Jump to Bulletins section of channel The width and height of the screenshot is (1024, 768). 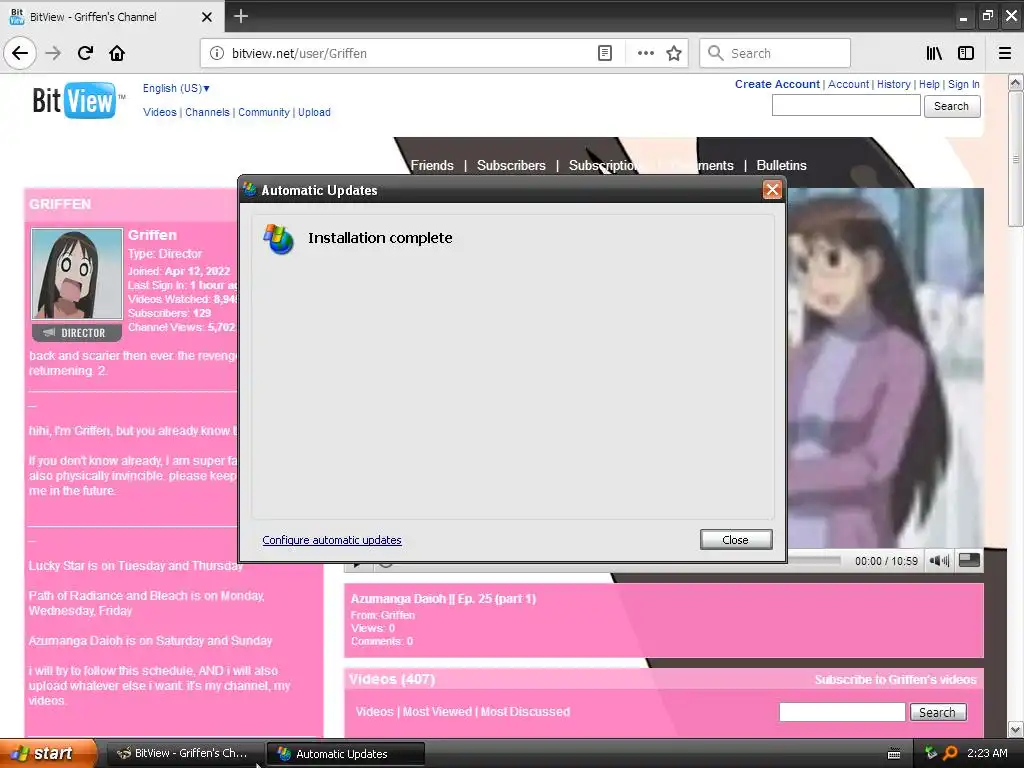(781, 165)
